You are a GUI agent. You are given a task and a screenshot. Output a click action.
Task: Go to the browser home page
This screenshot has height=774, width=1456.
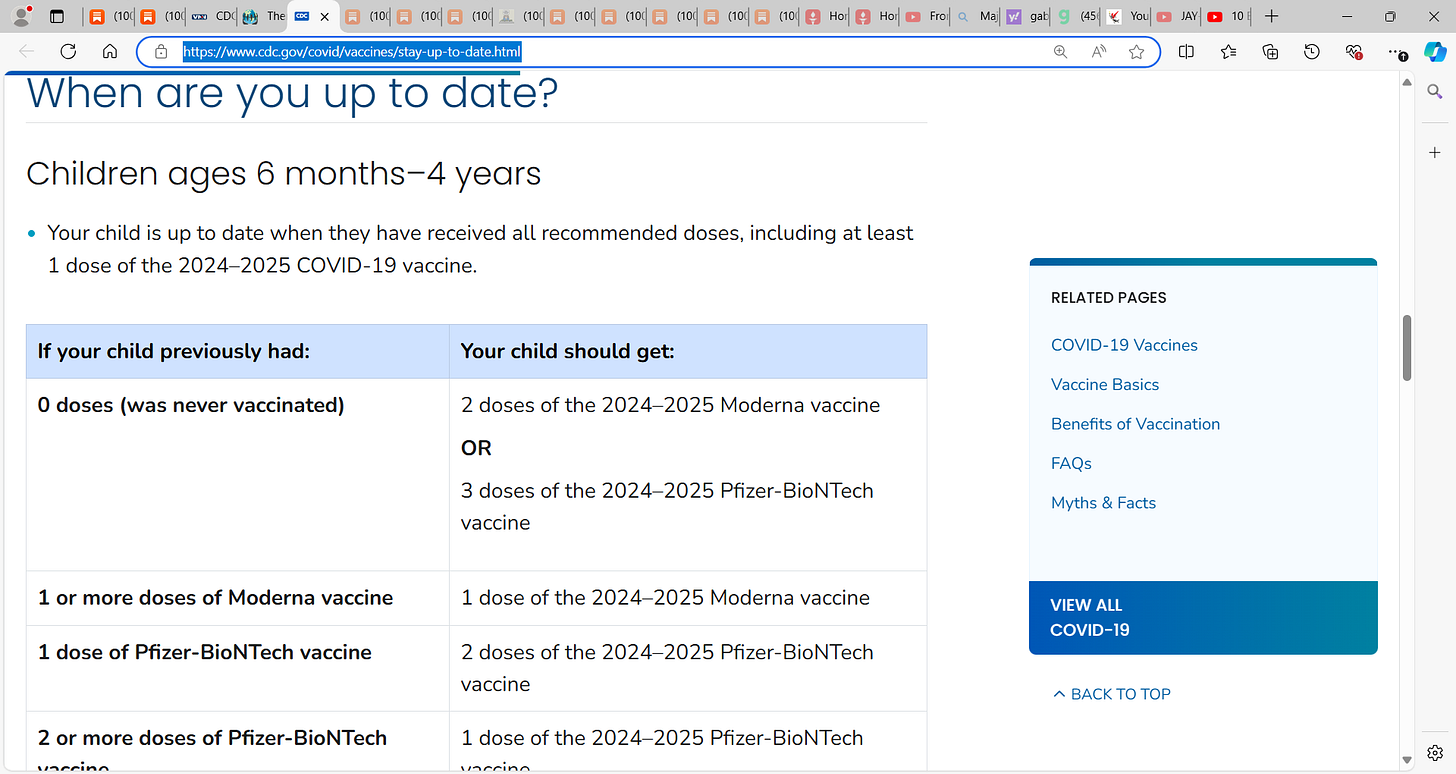pos(110,52)
